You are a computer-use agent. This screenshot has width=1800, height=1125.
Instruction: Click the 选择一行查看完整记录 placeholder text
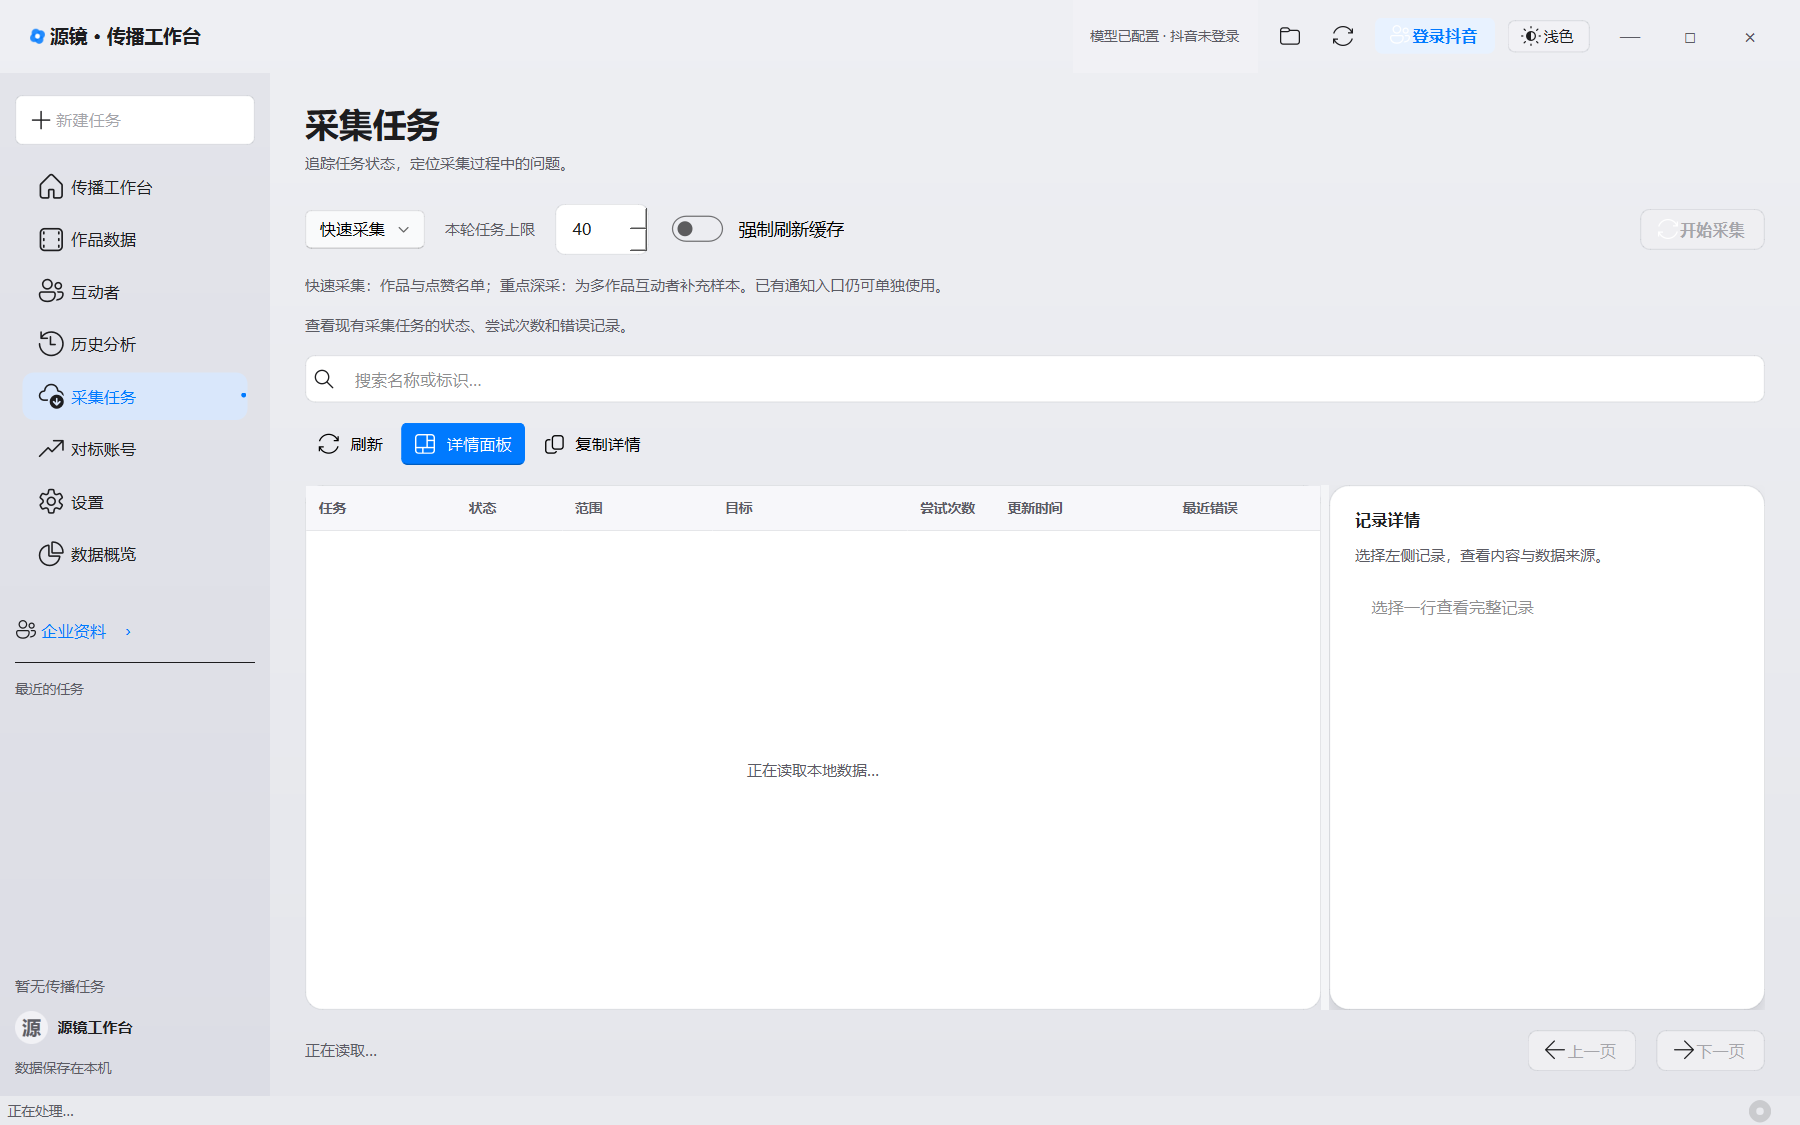pyautogui.click(x=1452, y=608)
